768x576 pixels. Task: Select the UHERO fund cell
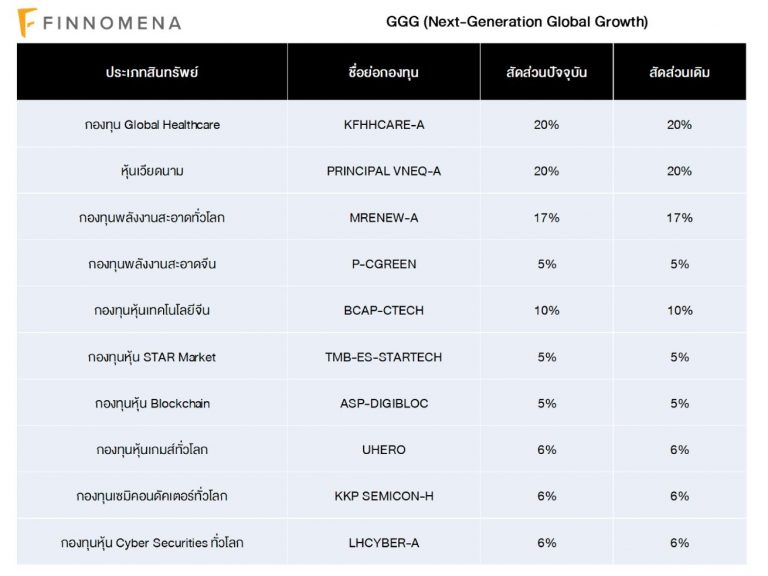coord(383,450)
